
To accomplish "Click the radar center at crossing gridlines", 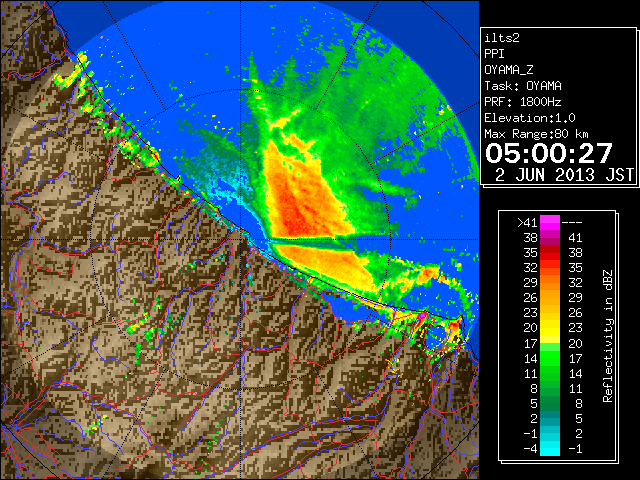I will 240,240.
